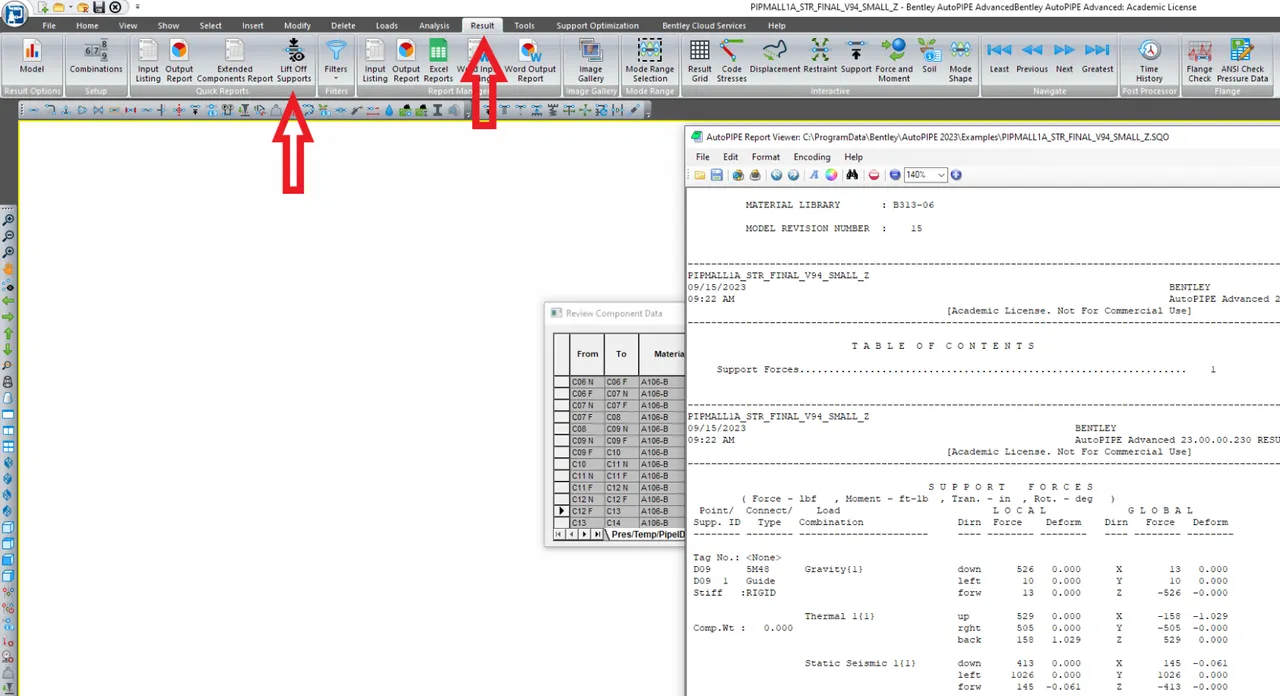Viewport: 1280px width, 696px height.
Task: Launch the Flange Check tool
Action: point(1199,62)
